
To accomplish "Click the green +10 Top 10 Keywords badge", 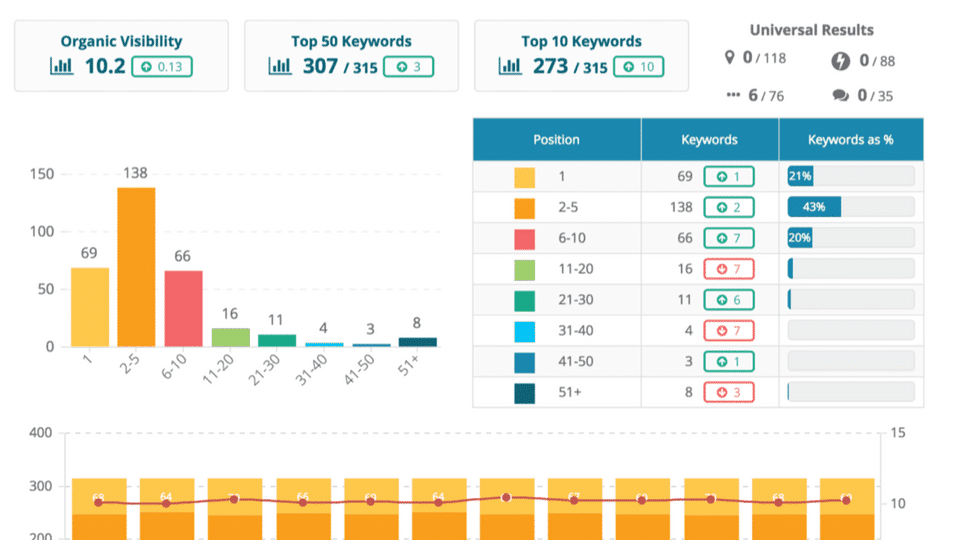I will pos(639,67).
